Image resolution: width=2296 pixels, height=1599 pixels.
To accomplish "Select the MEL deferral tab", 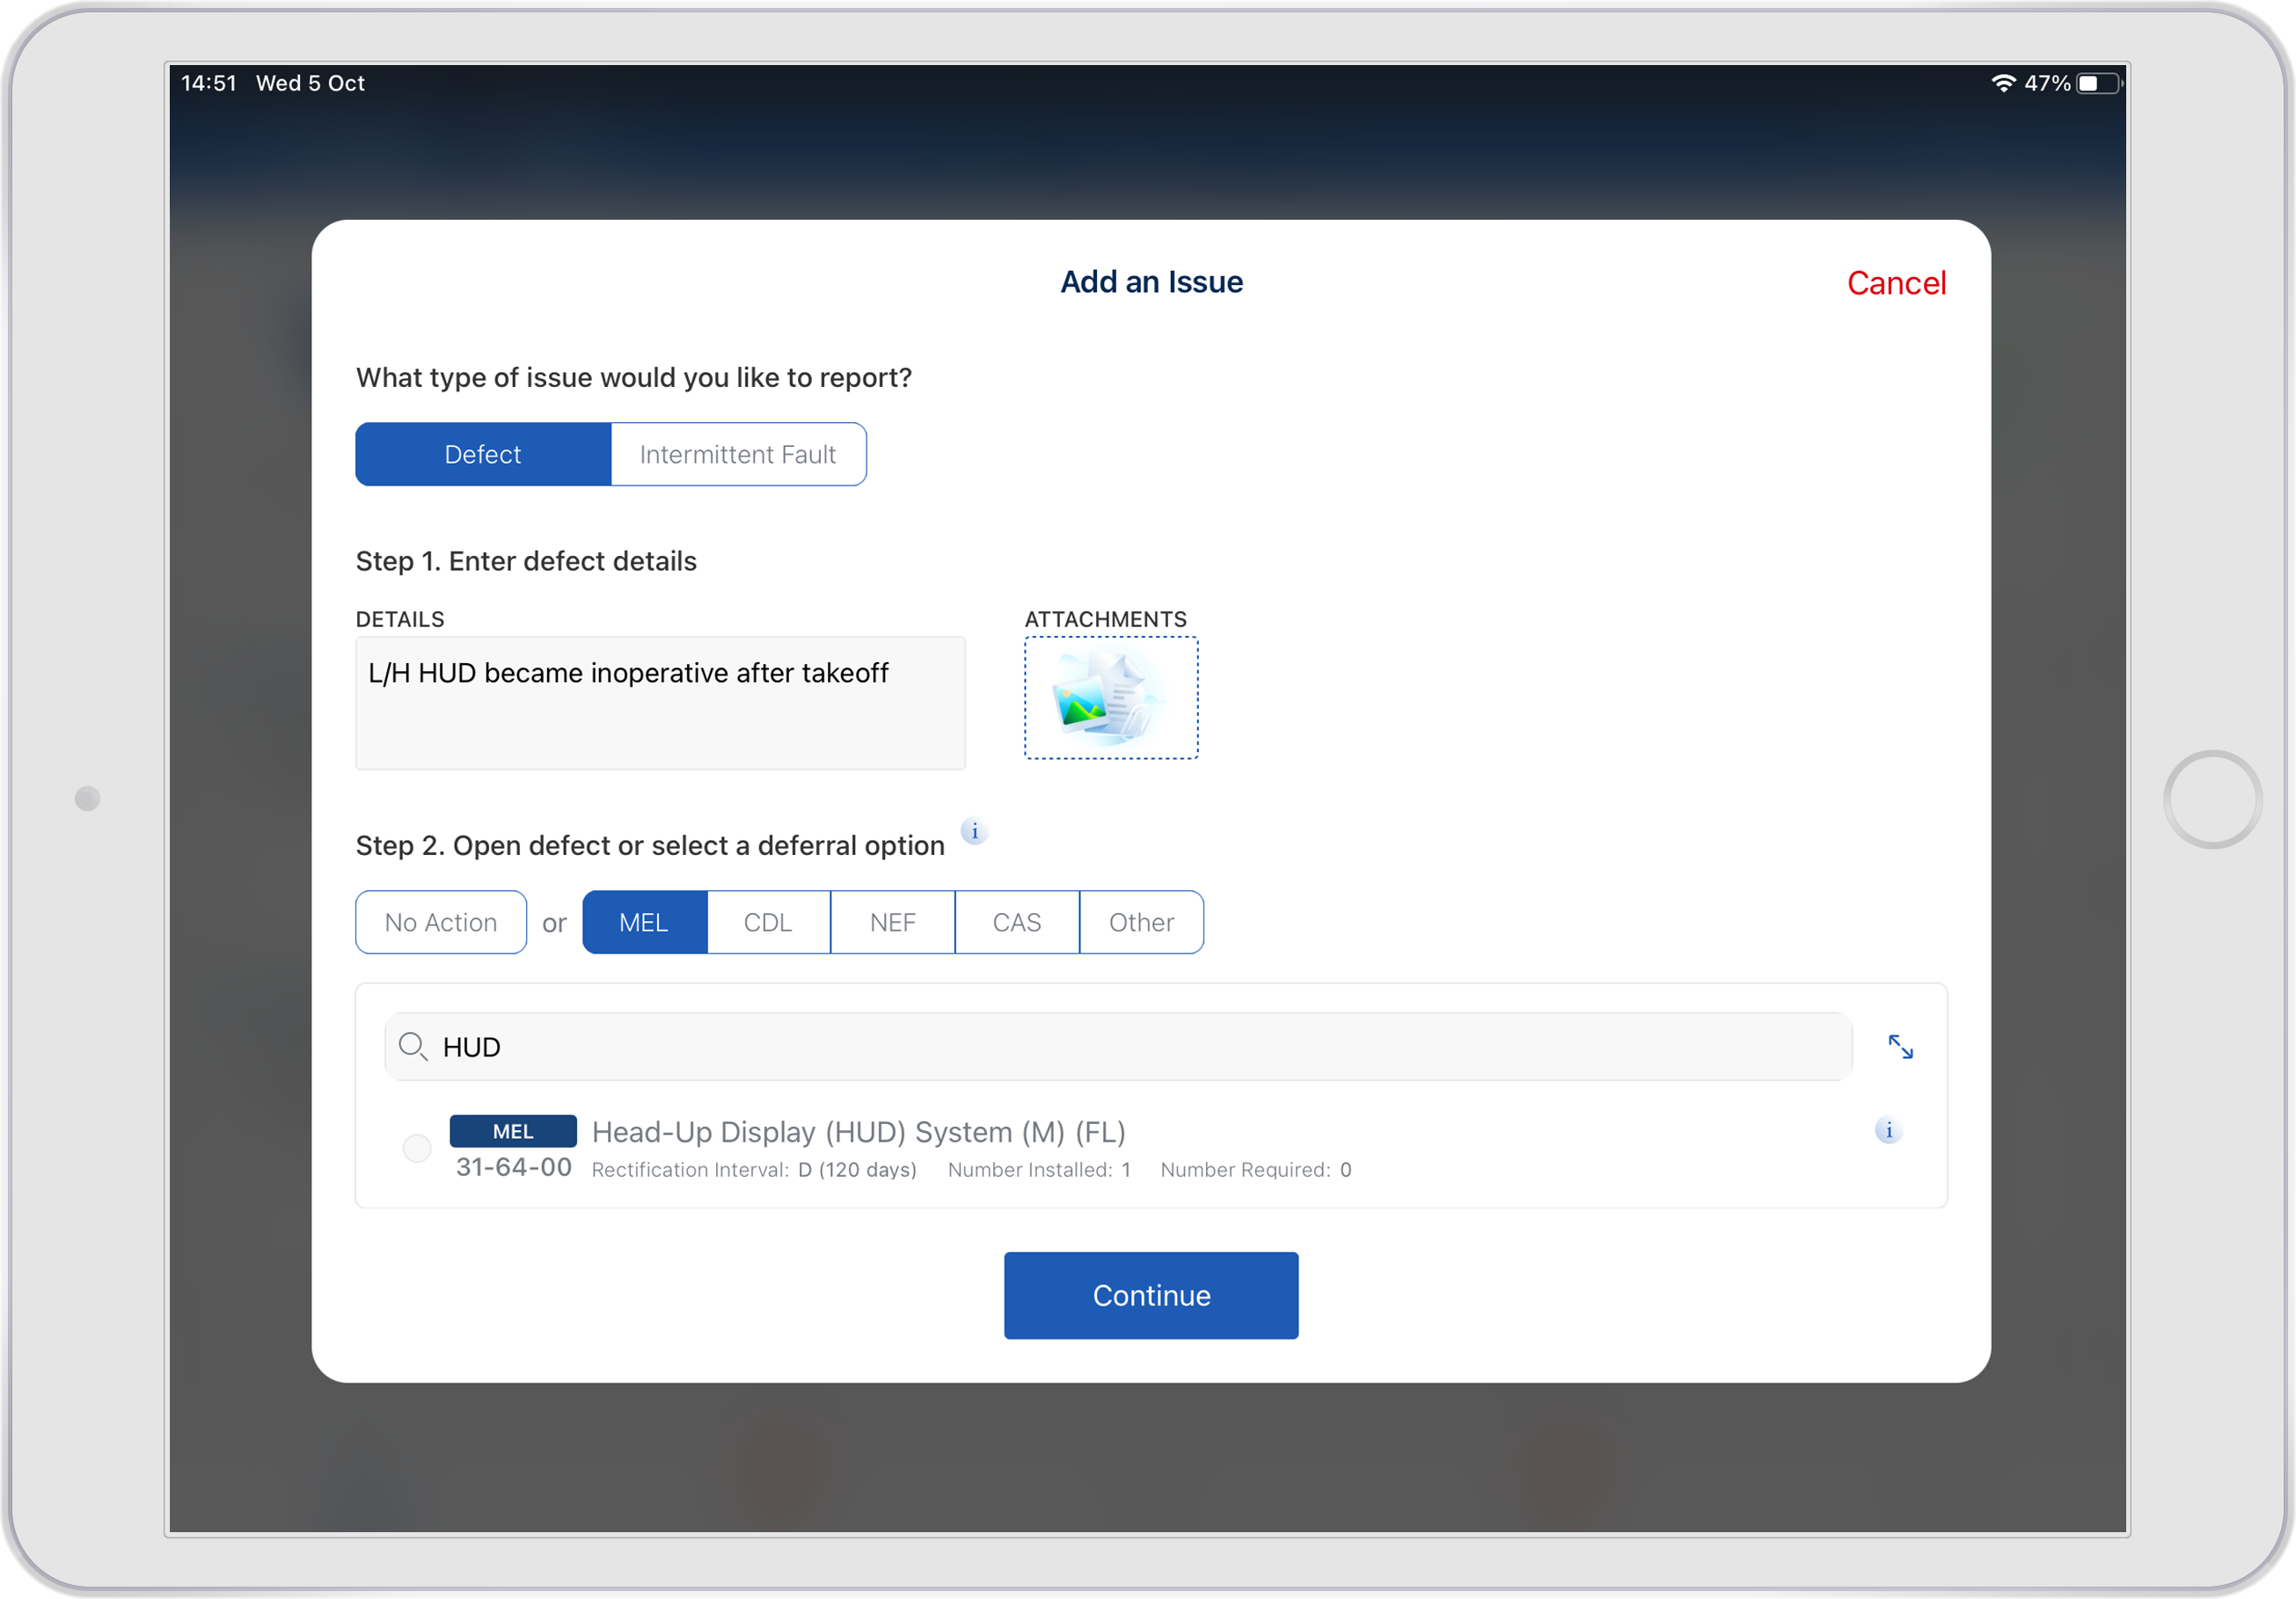I will [x=644, y=922].
